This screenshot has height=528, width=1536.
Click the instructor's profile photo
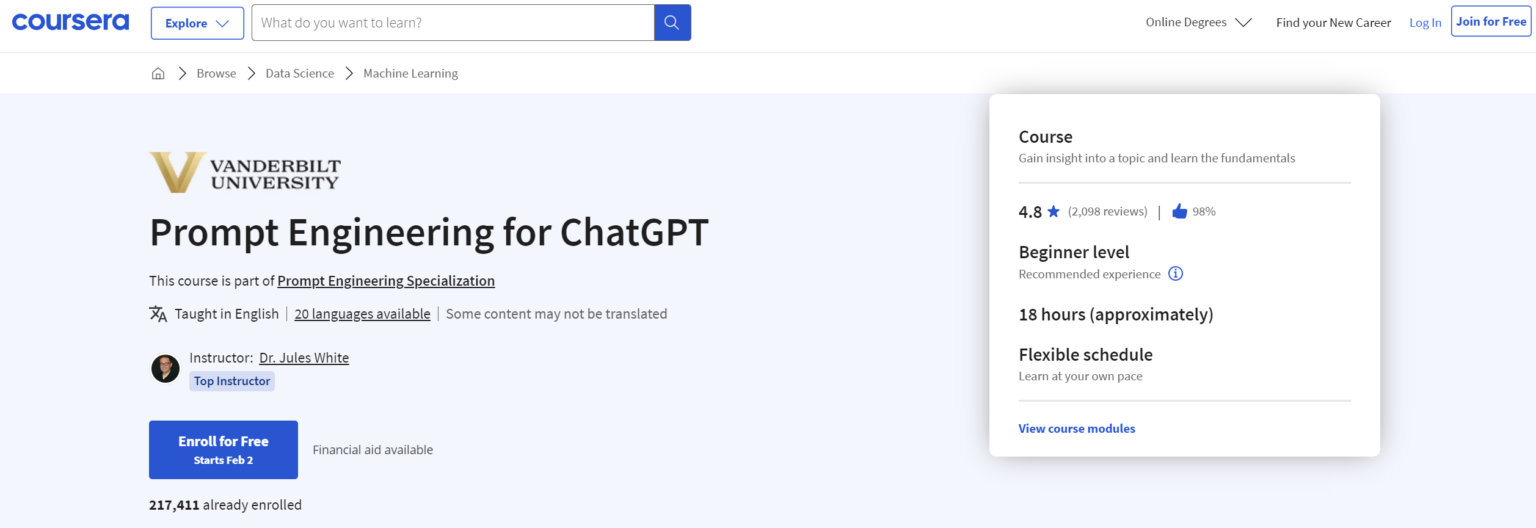pos(165,368)
